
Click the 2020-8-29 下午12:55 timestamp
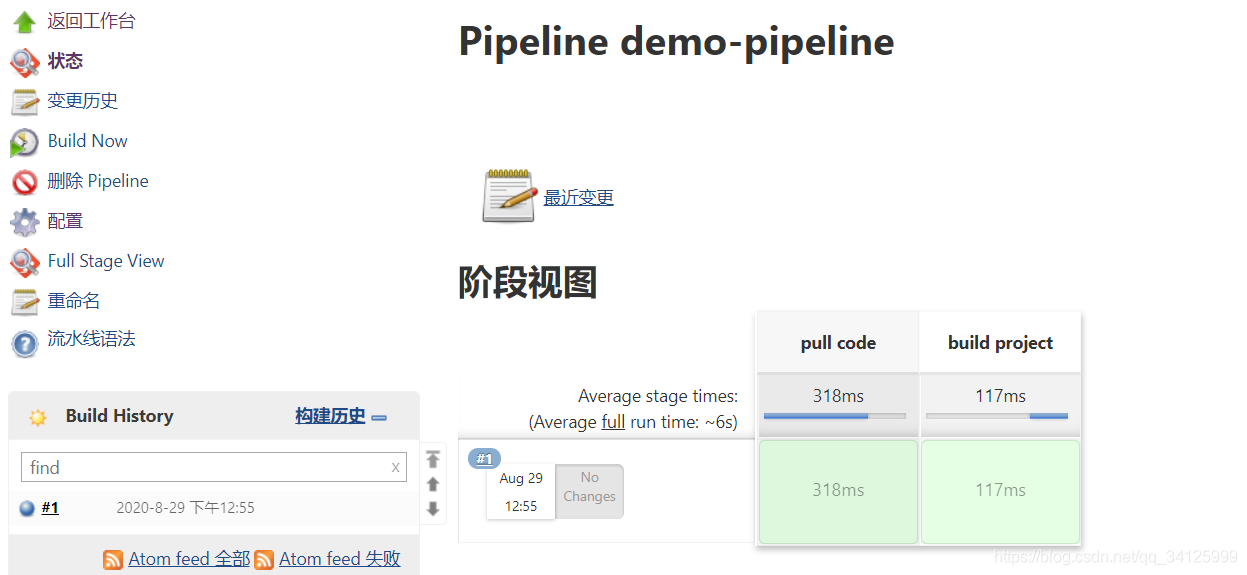[x=186, y=508]
